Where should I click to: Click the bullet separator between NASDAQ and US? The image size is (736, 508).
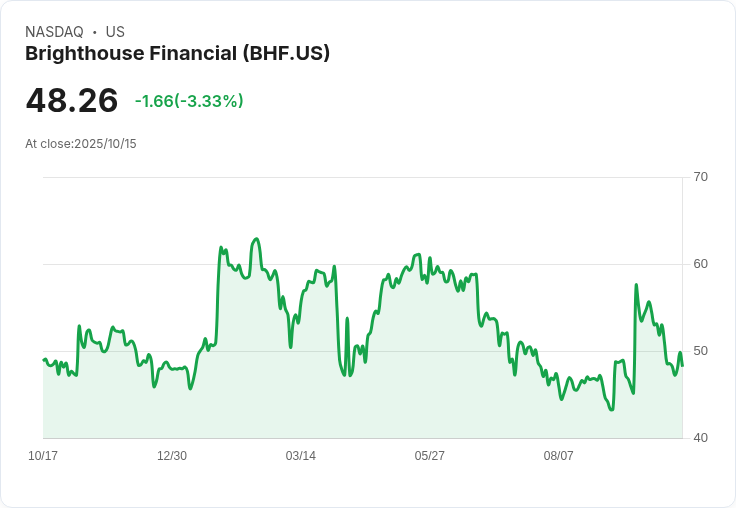coord(95,32)
